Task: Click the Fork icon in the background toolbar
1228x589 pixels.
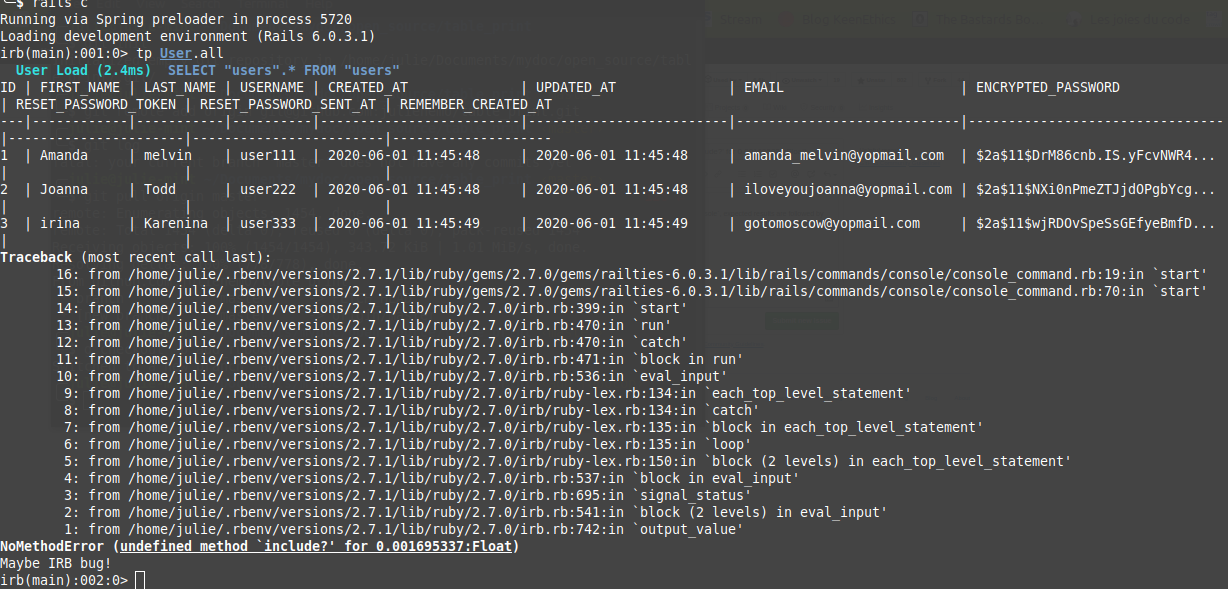Action: click(x=928, y=79)
